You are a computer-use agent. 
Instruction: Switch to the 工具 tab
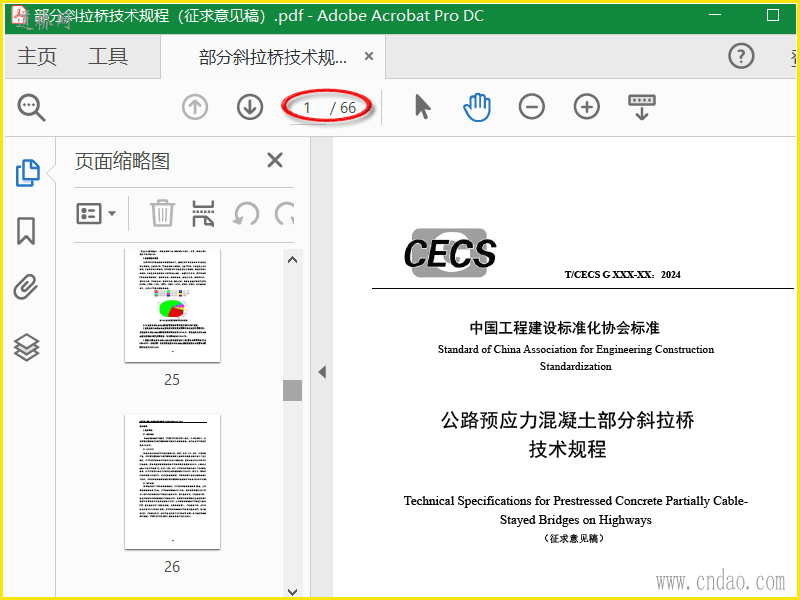click(x=108, y=56)
